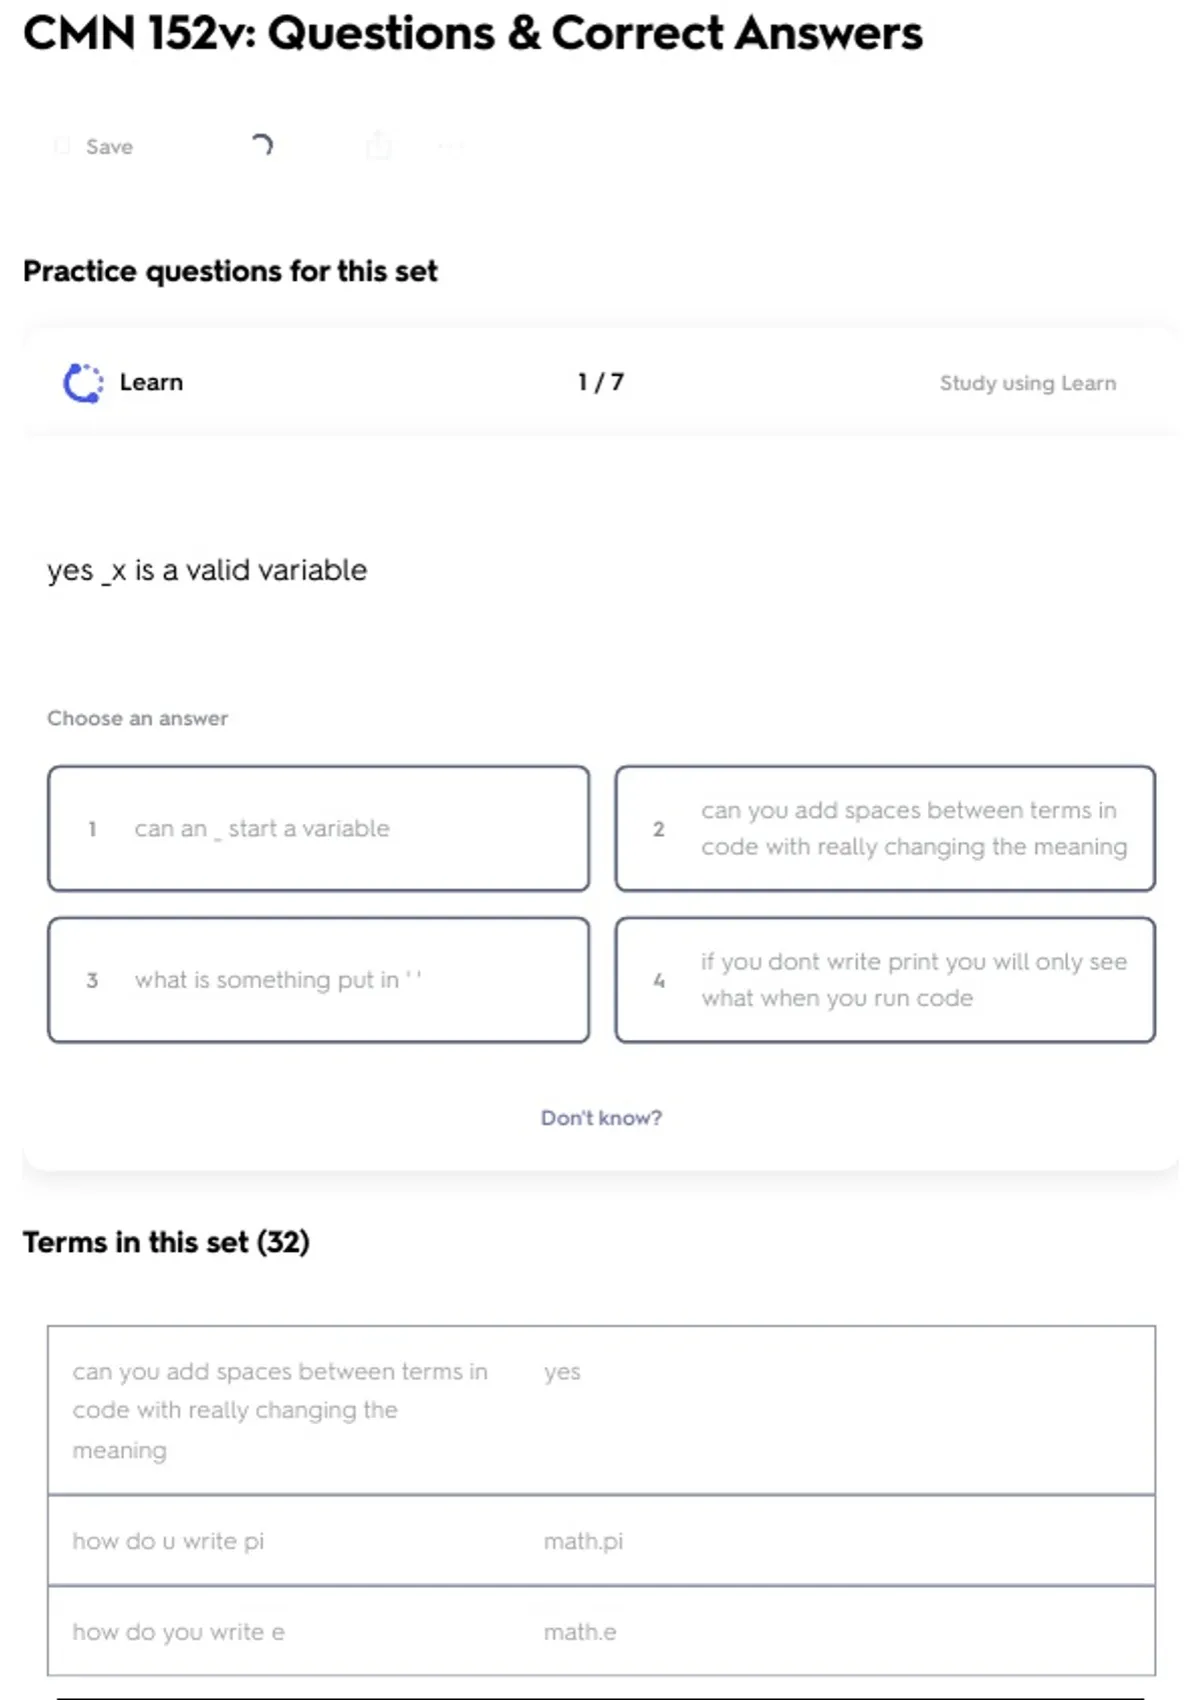This screenshot has width=1200, height=1700.
Task: Select the 'how do u write pi' term row
Action: (601, 1541)
